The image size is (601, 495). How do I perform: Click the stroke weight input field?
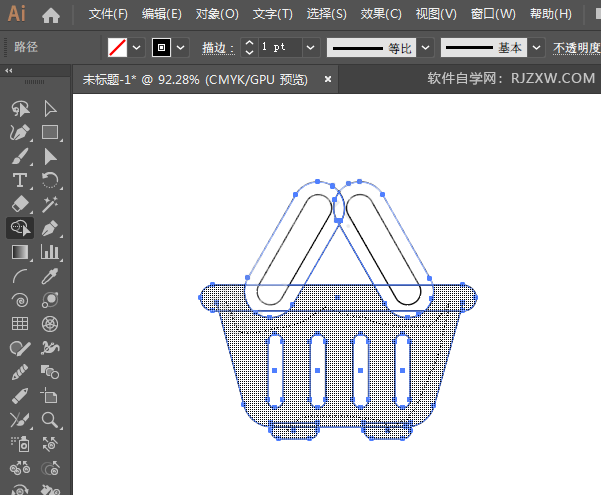click(278, 47)
